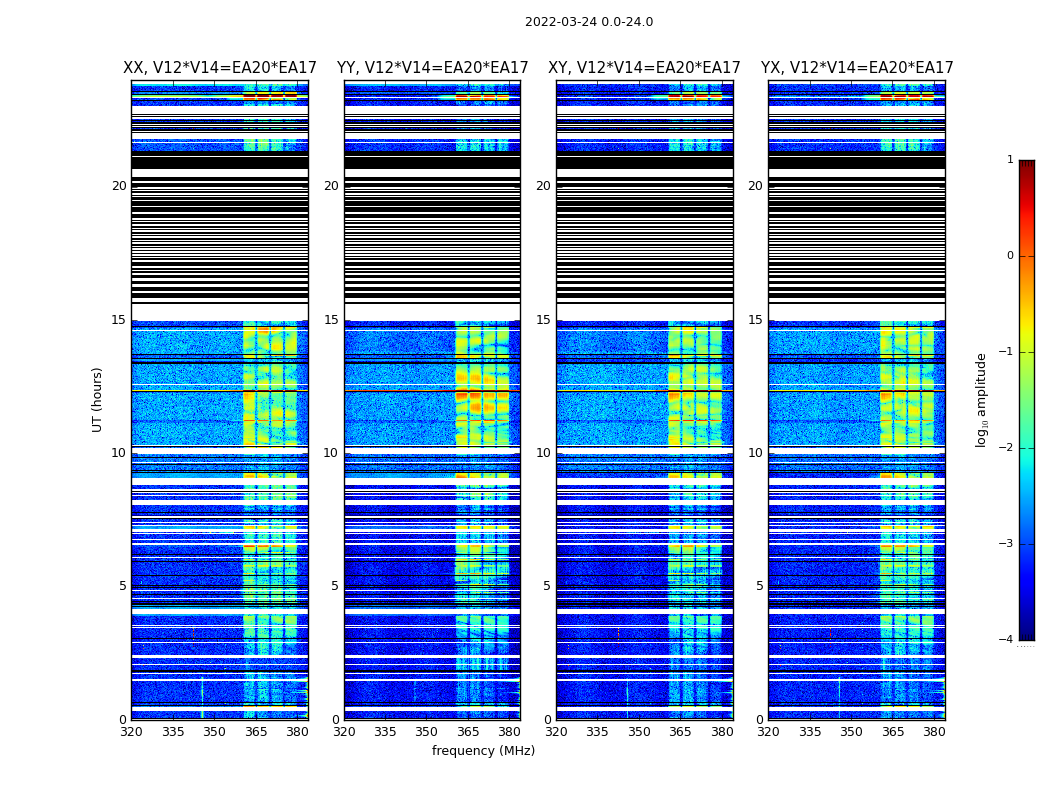Click the log10 amplitude colorbar label
This screenshot has height=800, width=1050.
pos(981,400)
